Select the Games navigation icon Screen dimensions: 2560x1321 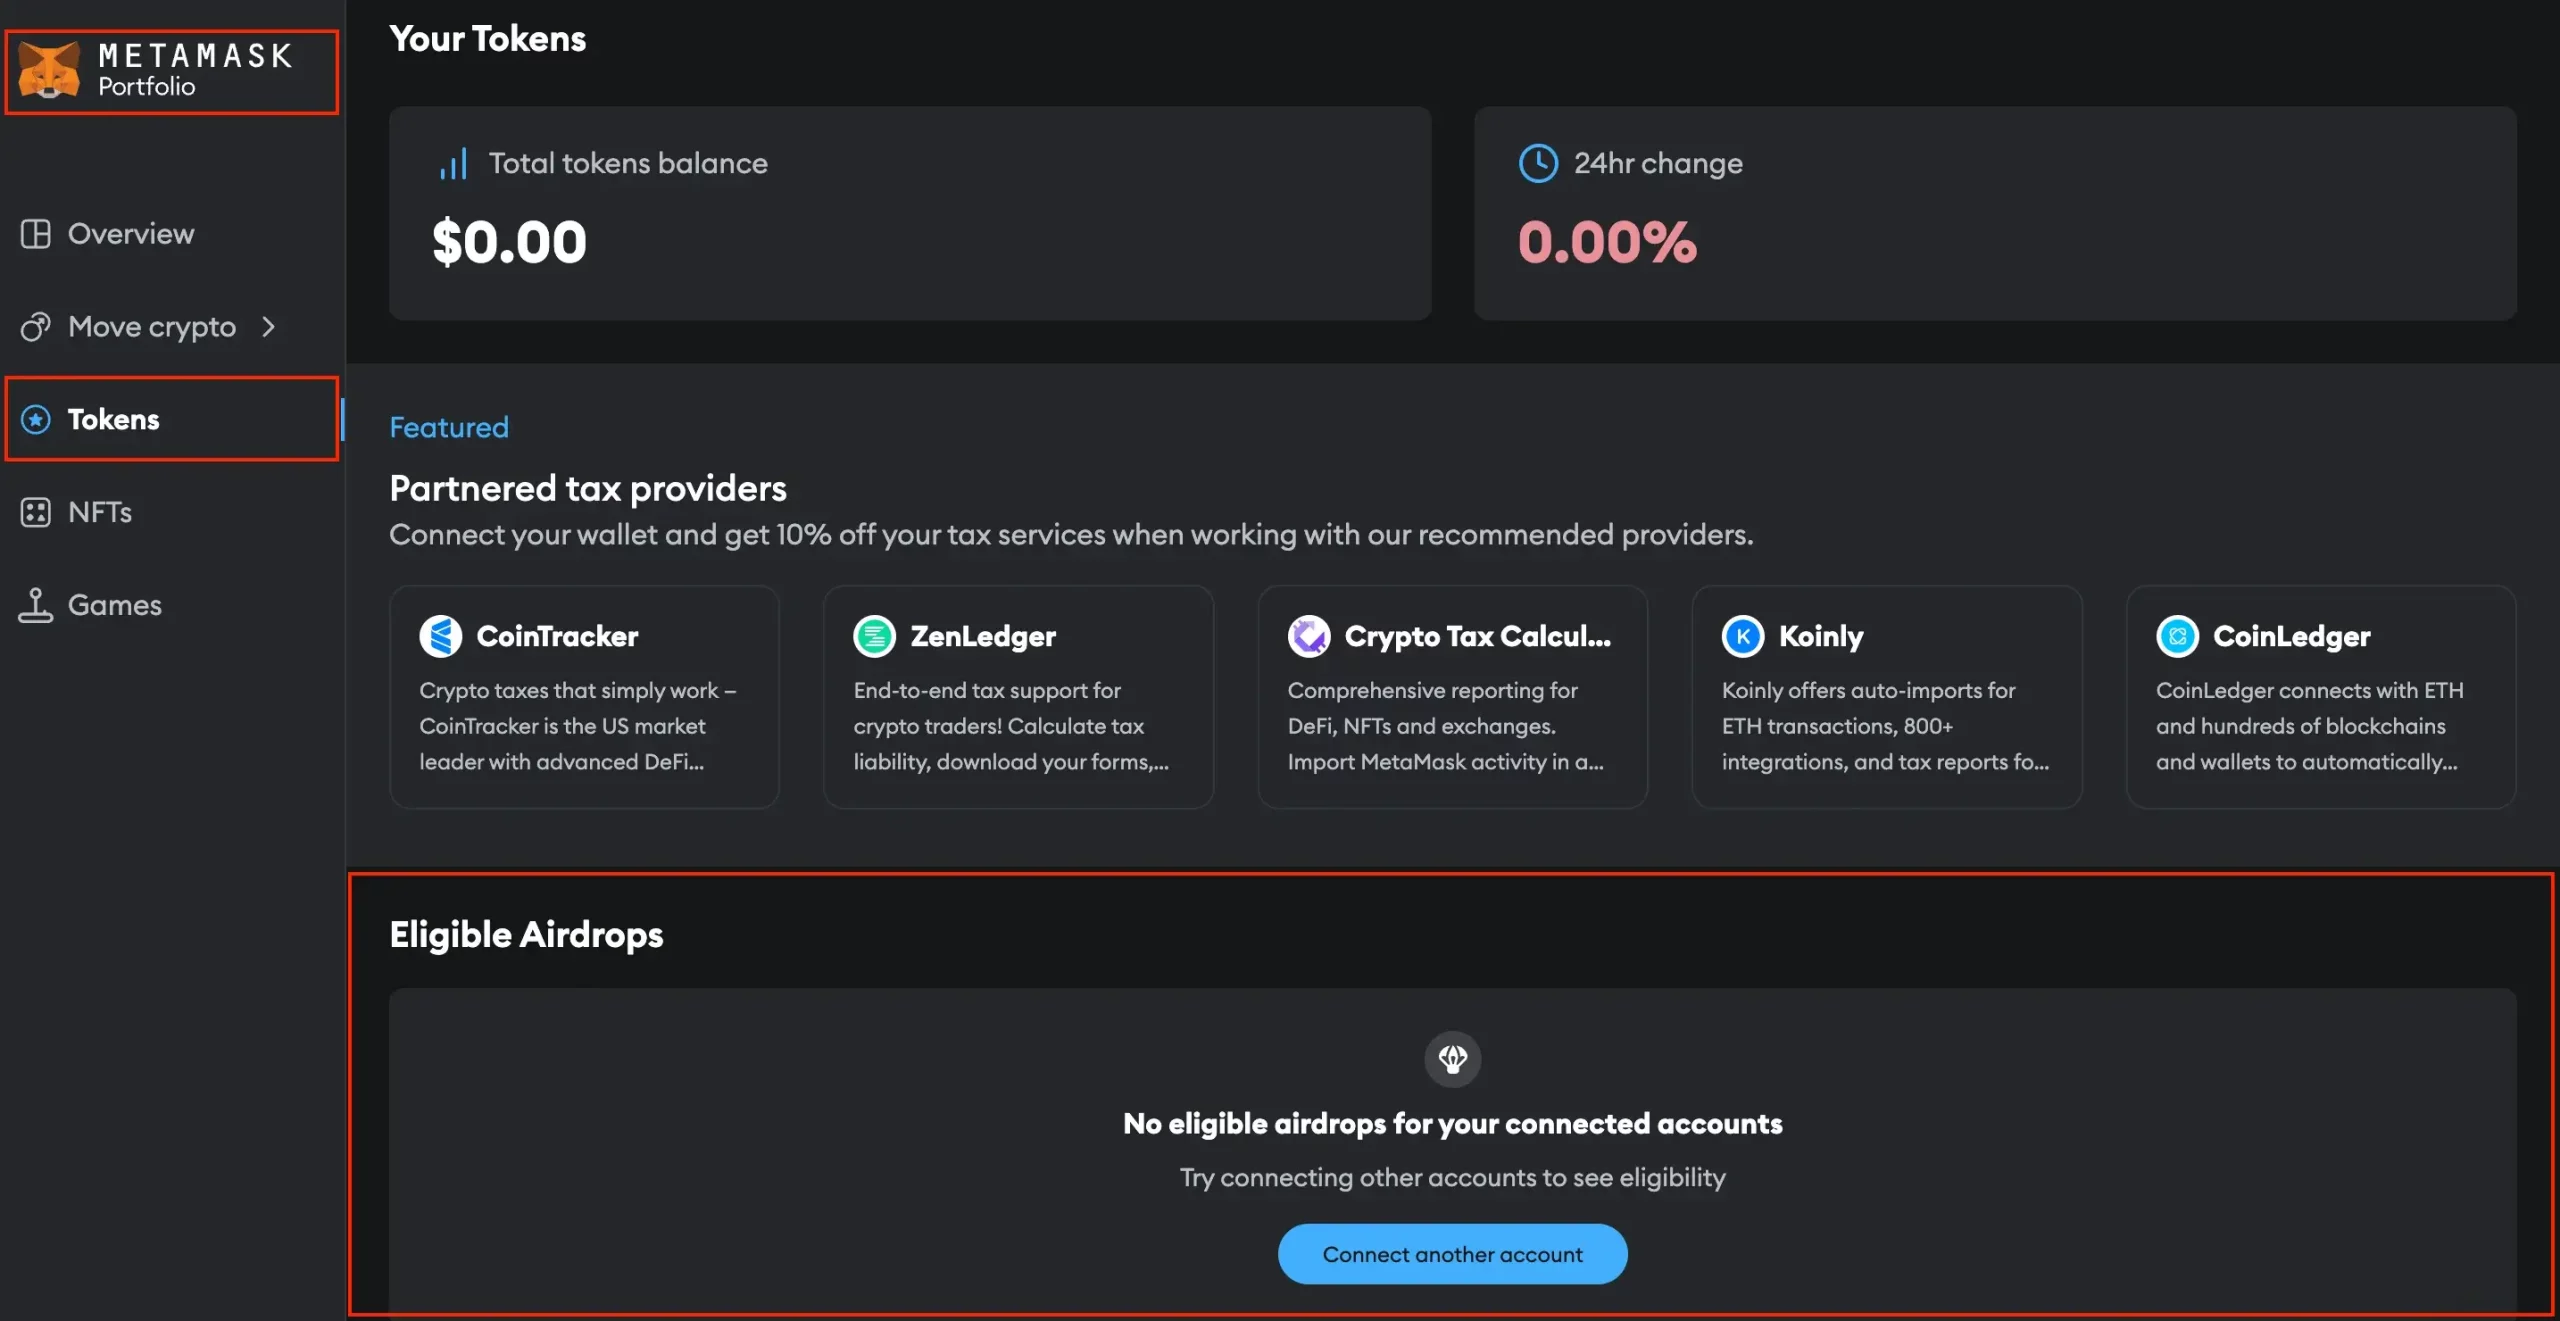pos(35,605)
